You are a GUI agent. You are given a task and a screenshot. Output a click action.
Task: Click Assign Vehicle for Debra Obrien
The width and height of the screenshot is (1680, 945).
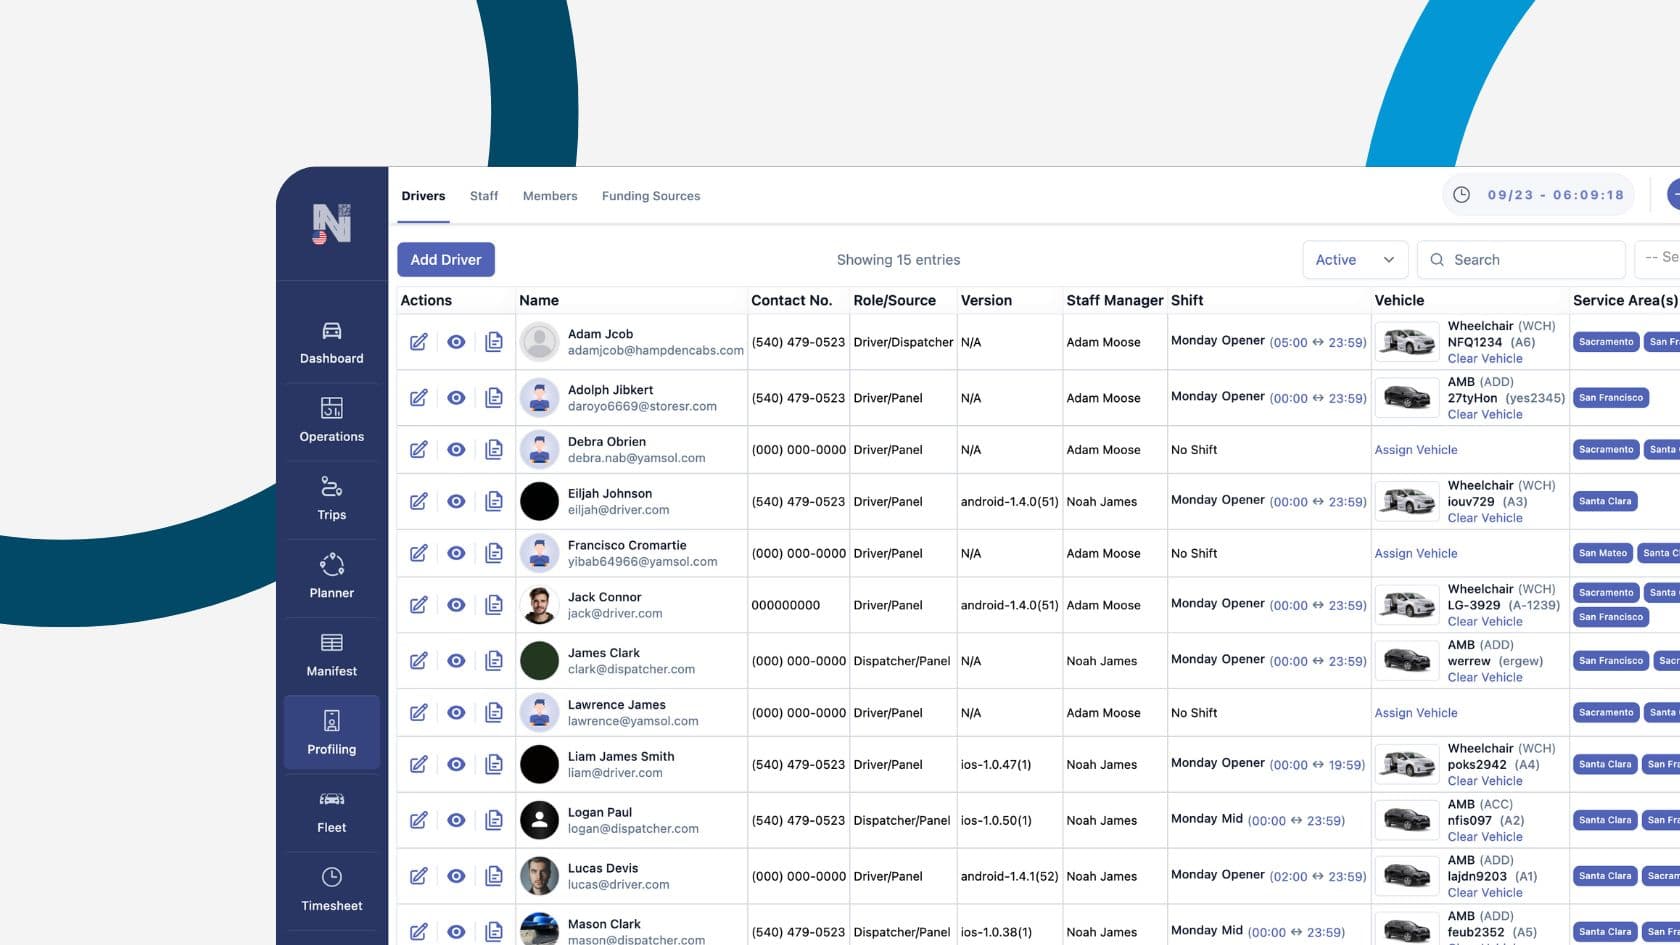[1415, 450]
